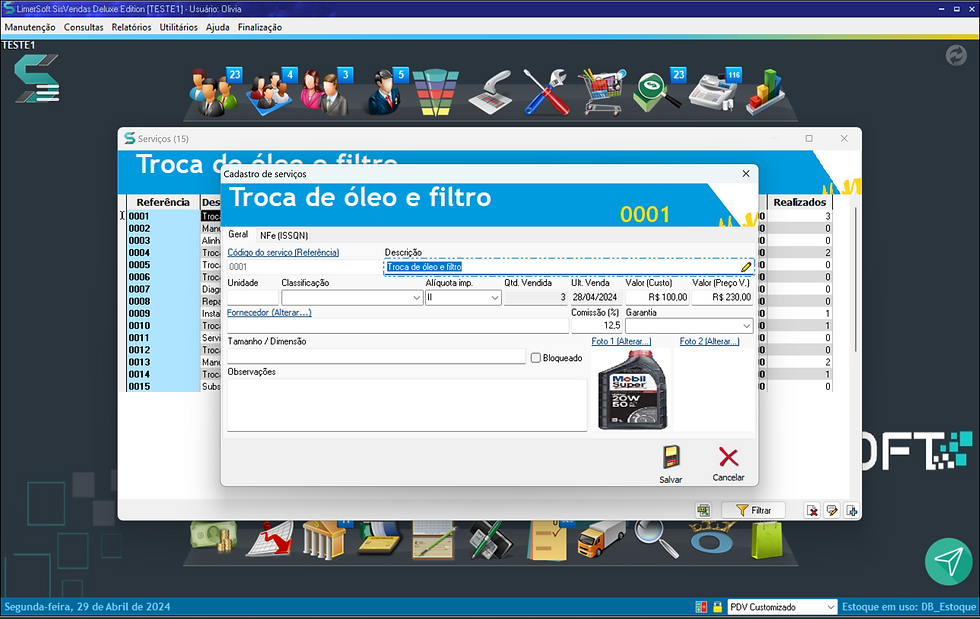The height and width of the screenshot is (619, 980).
Task: Click the refresh icon at top right
Action: tap(956, 56)
